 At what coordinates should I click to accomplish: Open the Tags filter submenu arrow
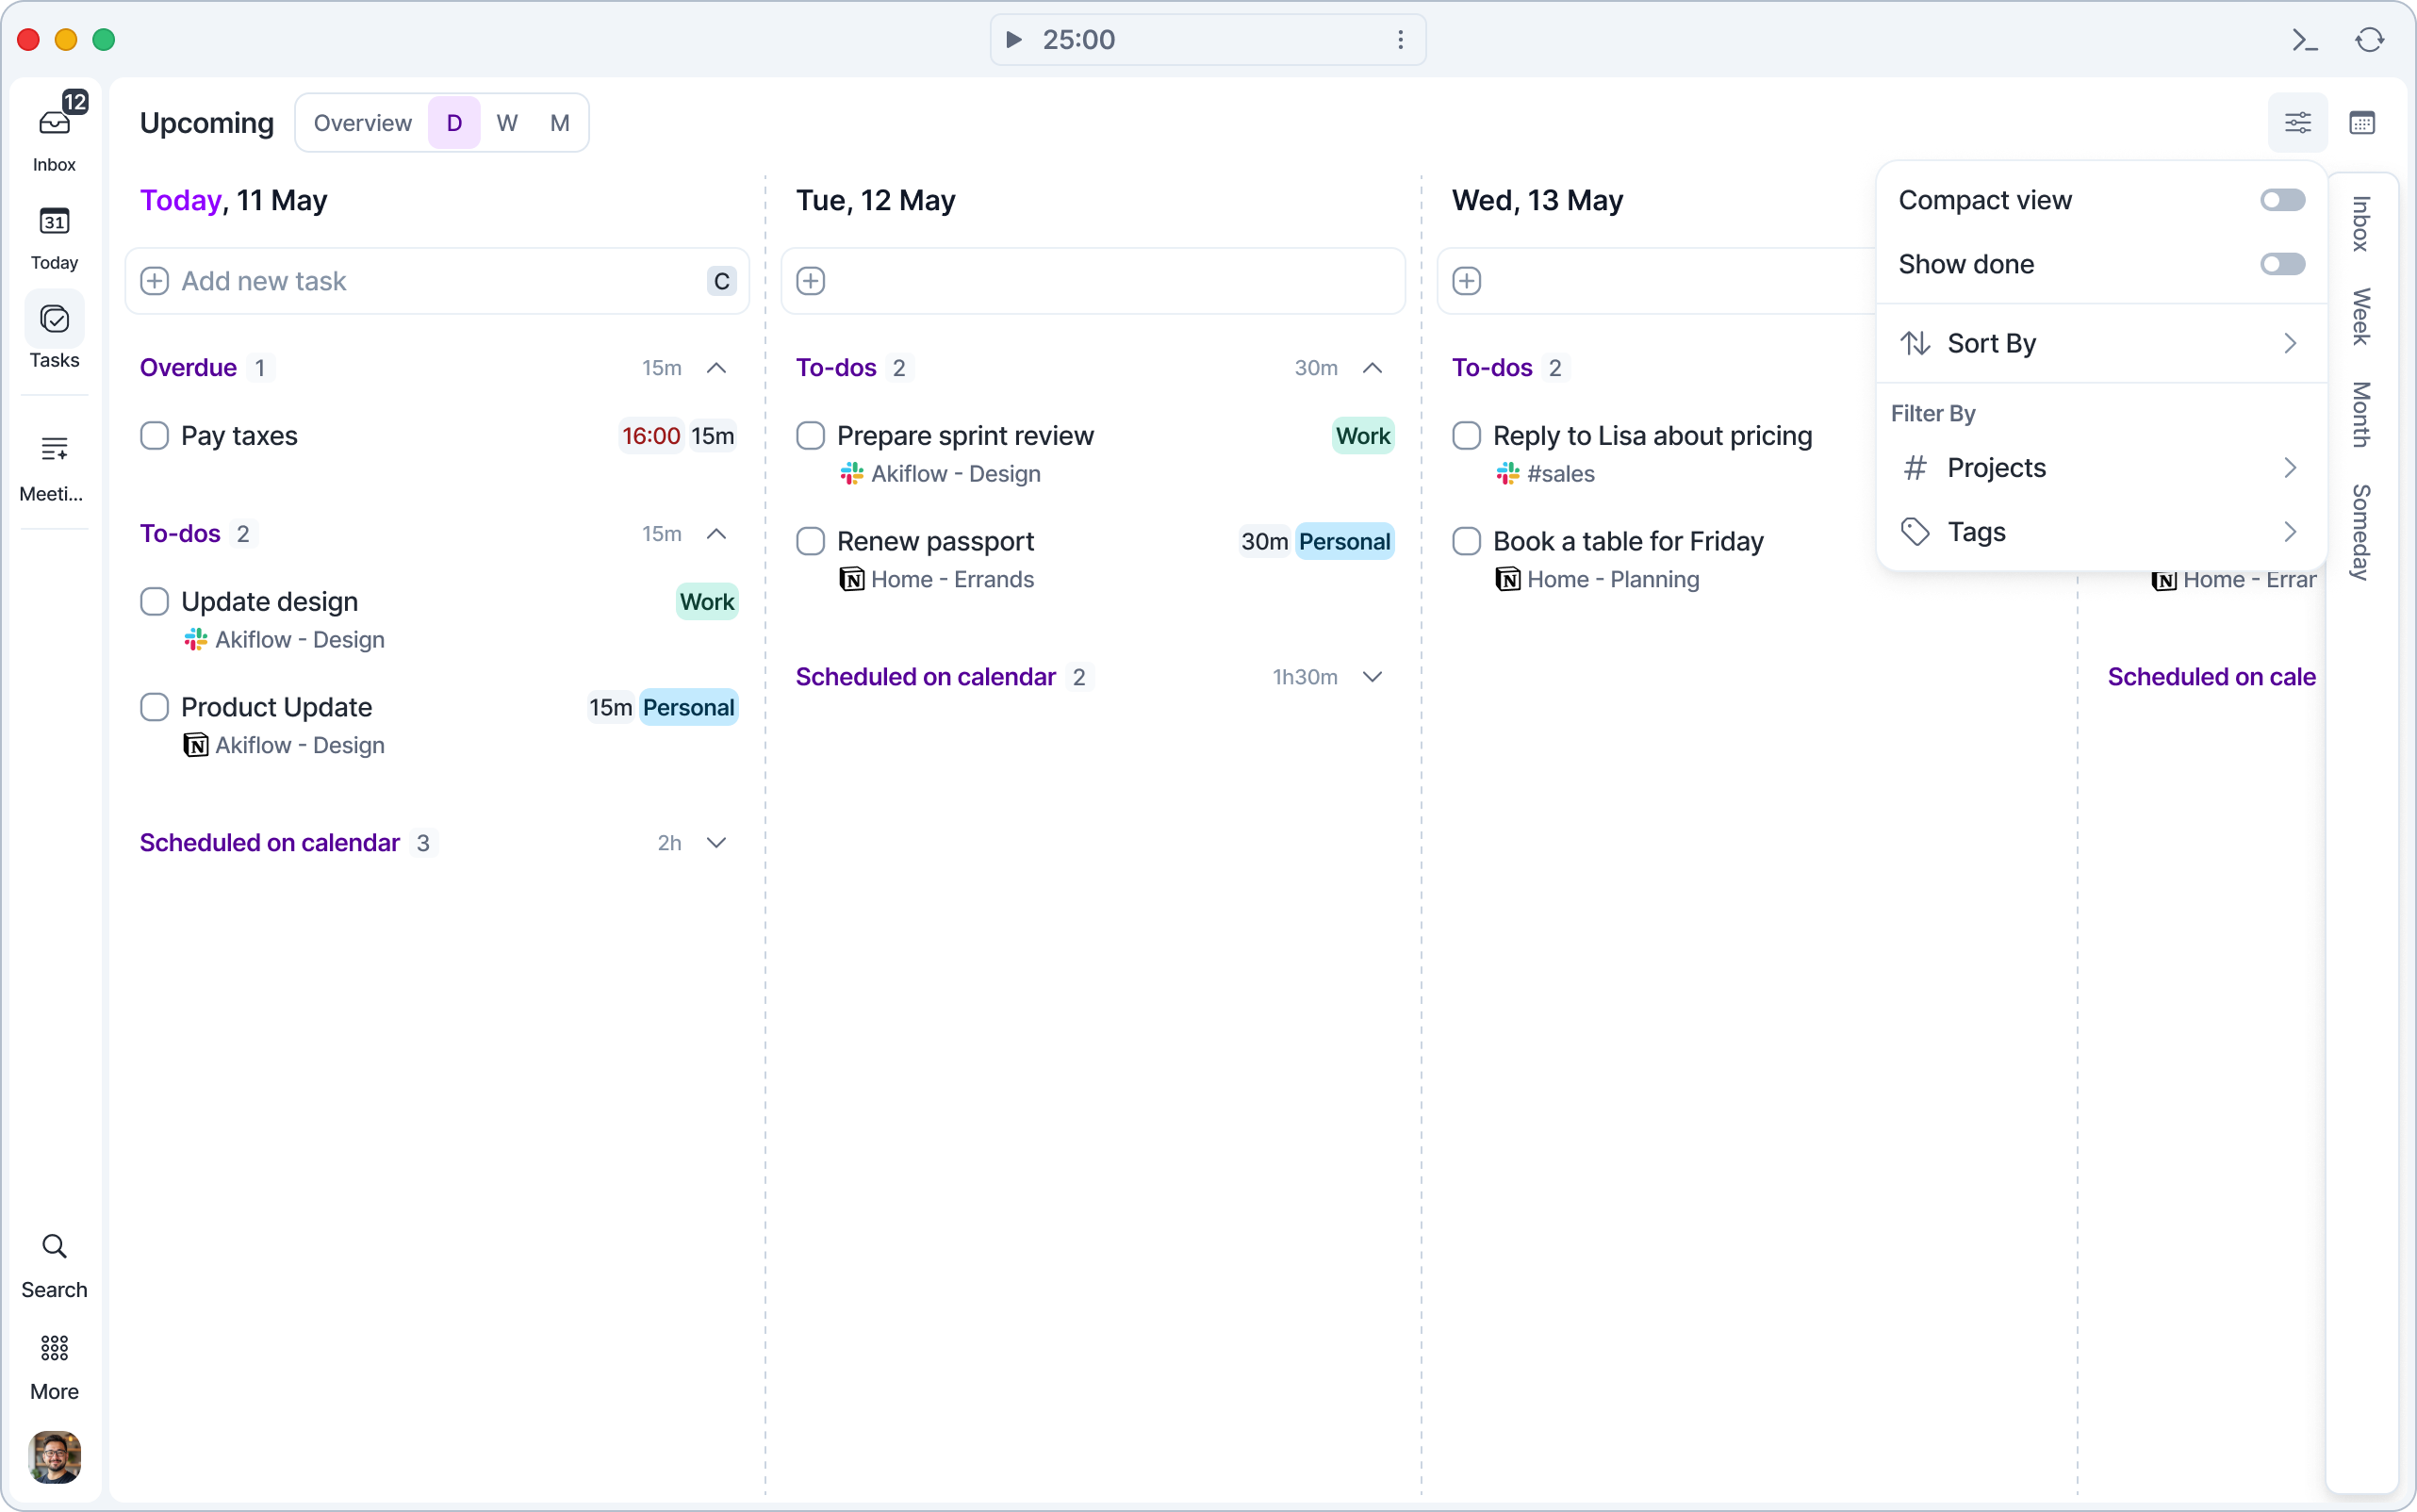pos(2290,532)
